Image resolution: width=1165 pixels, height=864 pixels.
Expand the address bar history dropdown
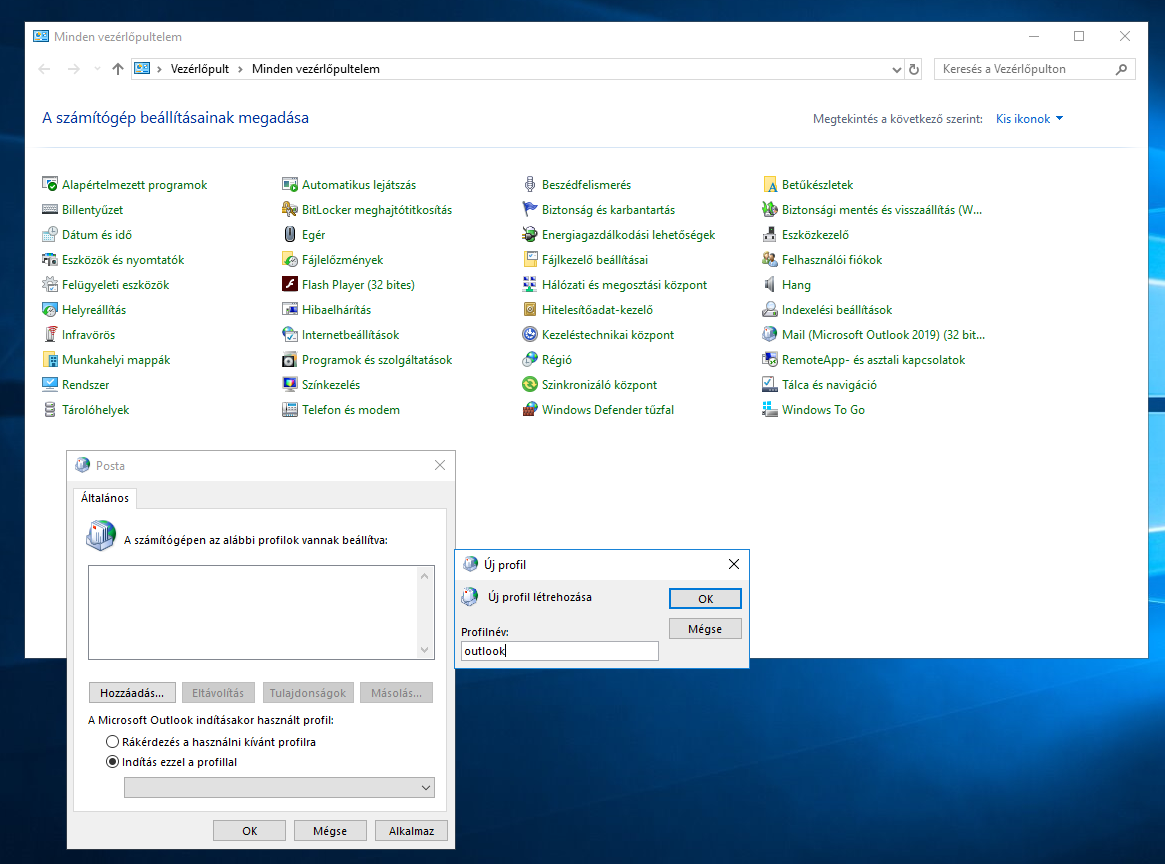[896, 69]
